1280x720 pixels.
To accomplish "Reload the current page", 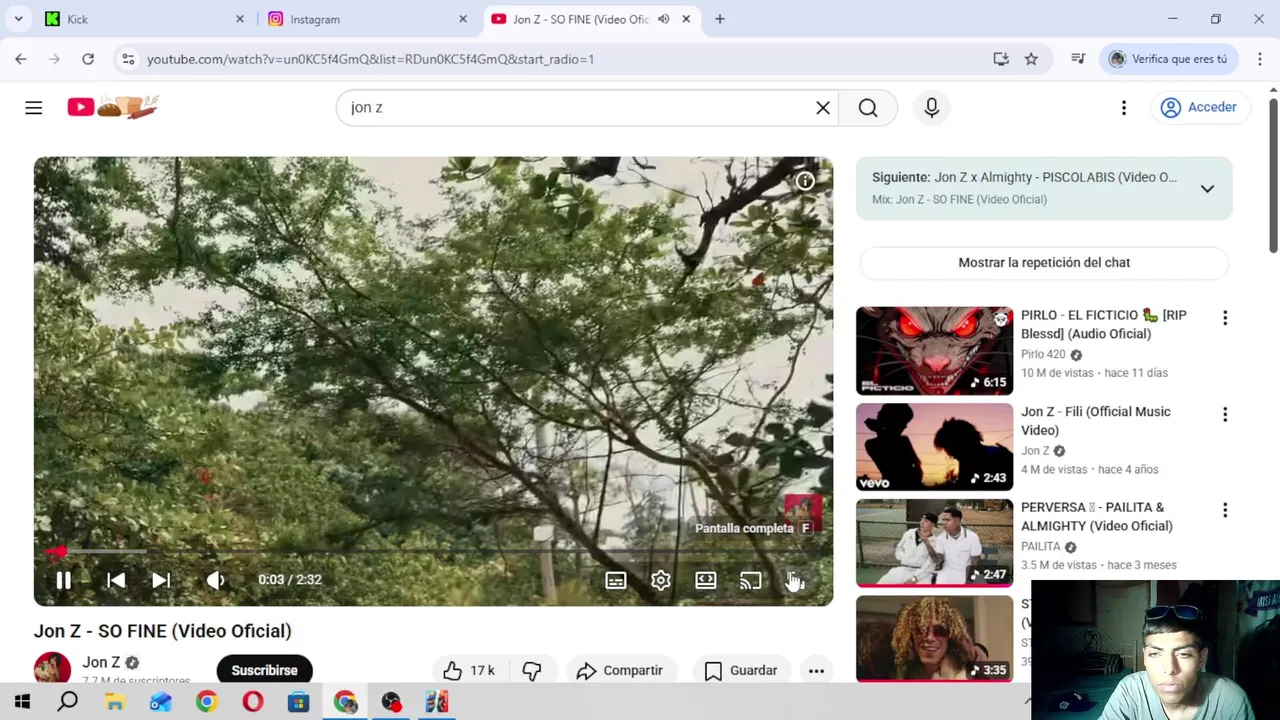I will (x=88, y=59).
